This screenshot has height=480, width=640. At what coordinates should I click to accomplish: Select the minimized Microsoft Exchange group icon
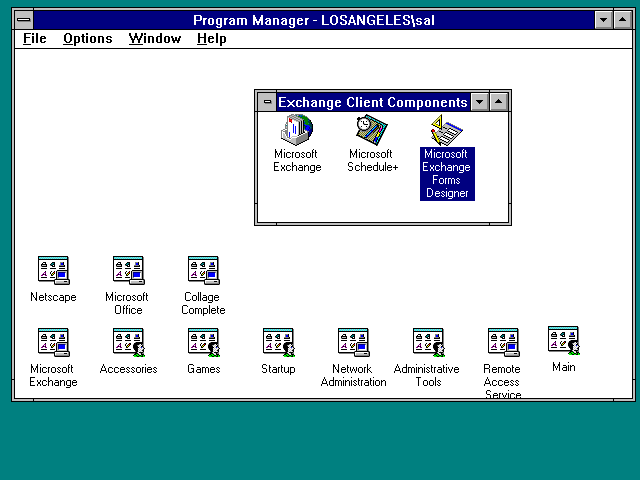[53, 342]
